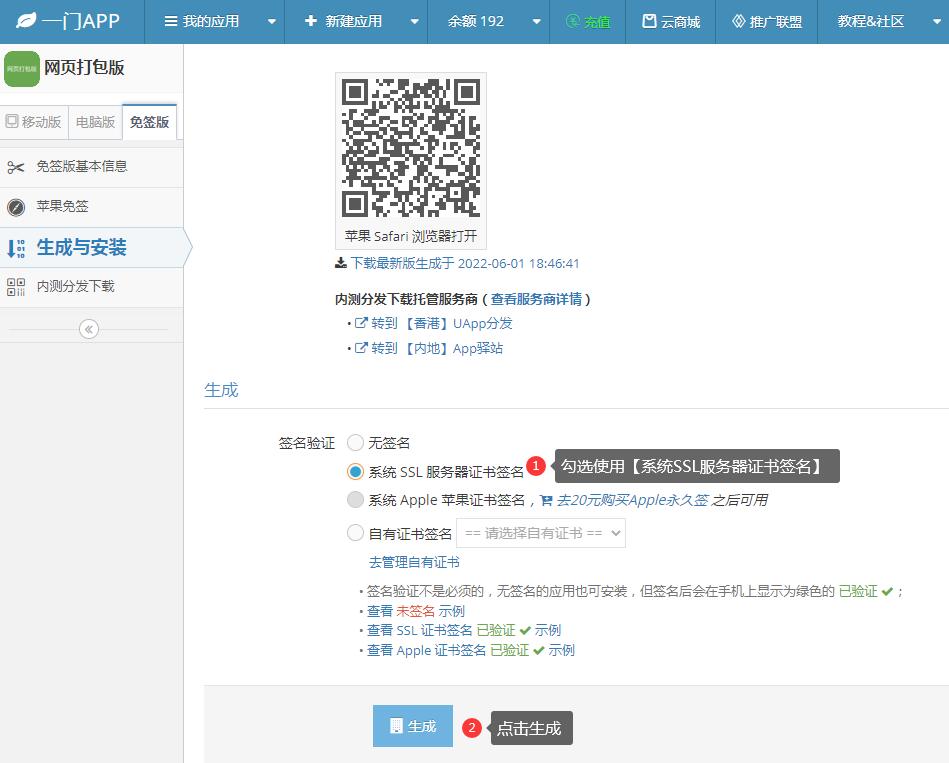Click the QR code image
Image resolution: width=949 pixels, height=763 pixels.
tap(411, 149)
